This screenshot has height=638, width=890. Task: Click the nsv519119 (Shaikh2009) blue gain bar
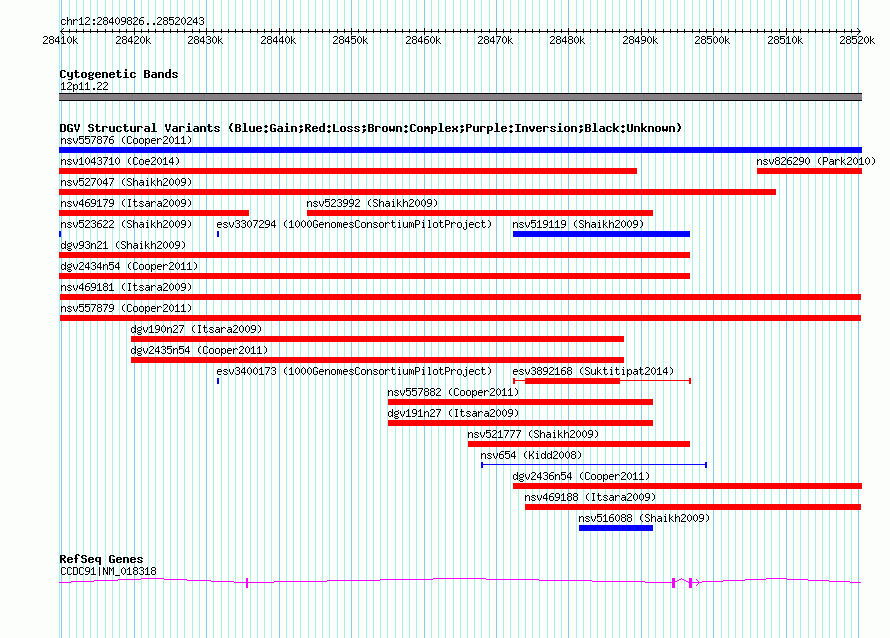pos(601,234)
